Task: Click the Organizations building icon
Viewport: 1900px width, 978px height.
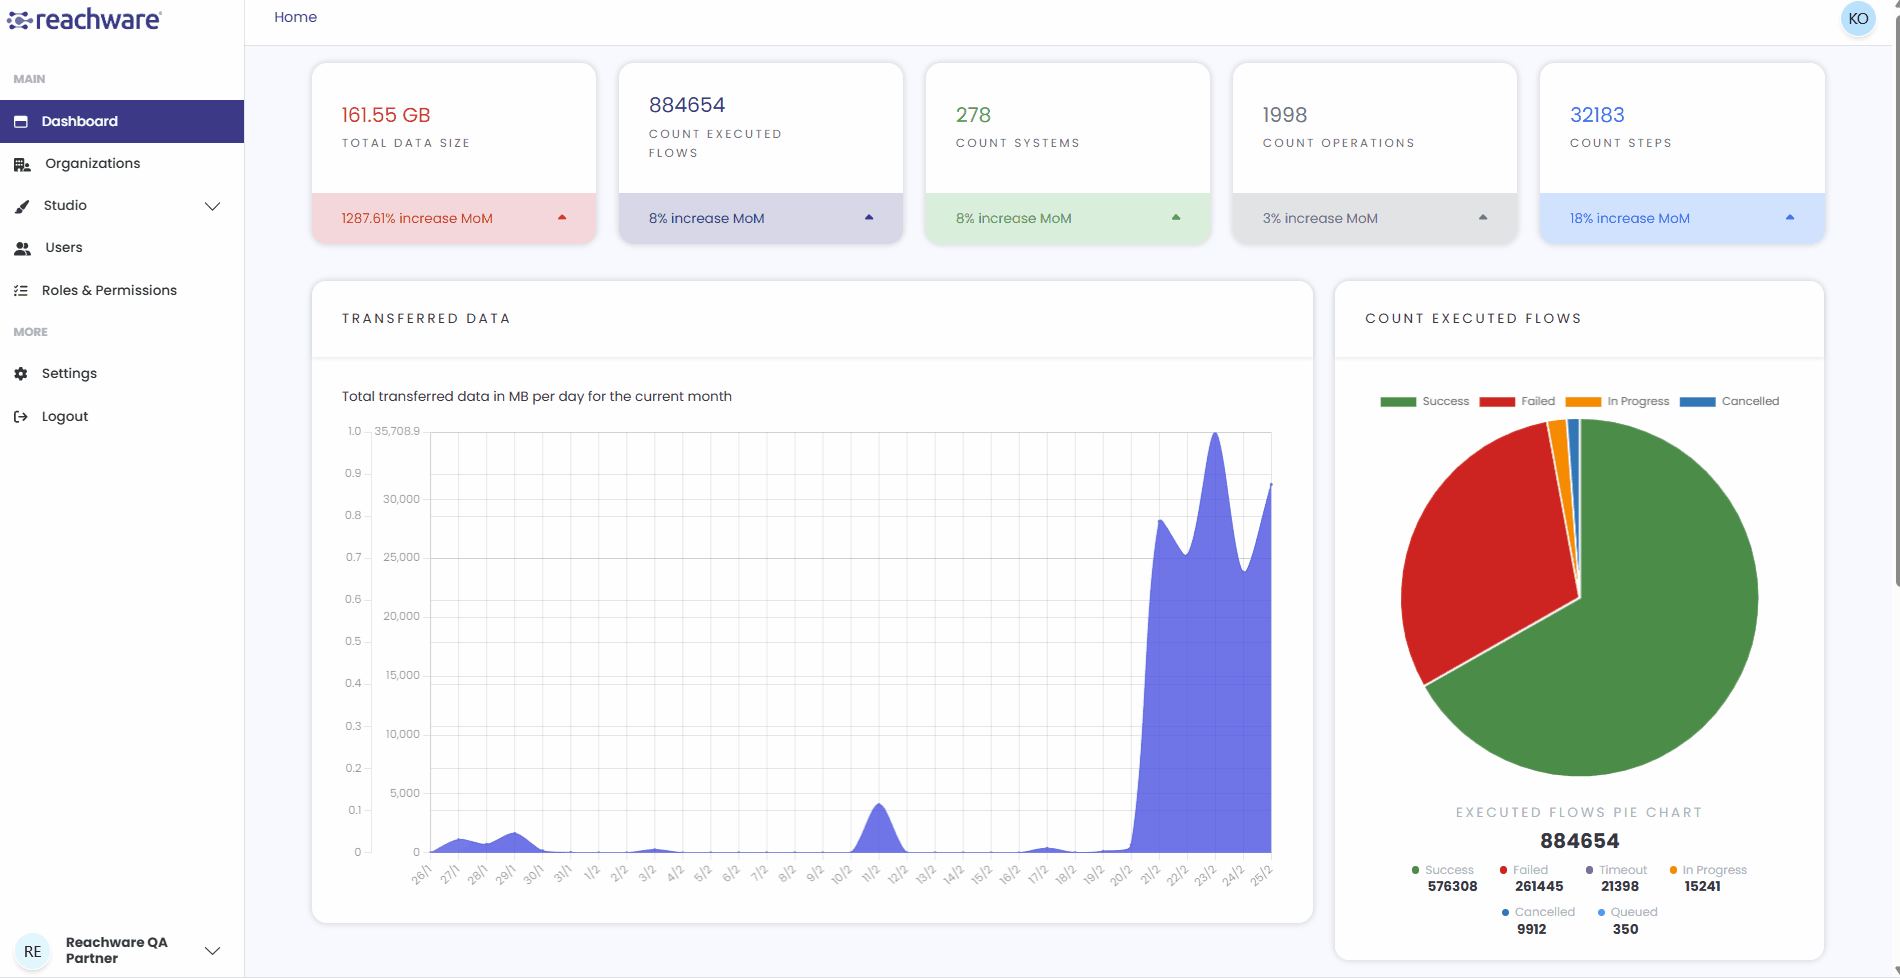Action: [22, 164]
